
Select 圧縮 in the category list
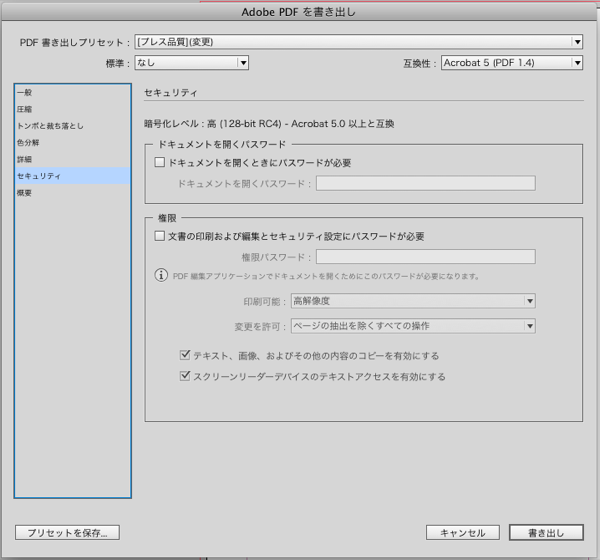pos(24,109)
